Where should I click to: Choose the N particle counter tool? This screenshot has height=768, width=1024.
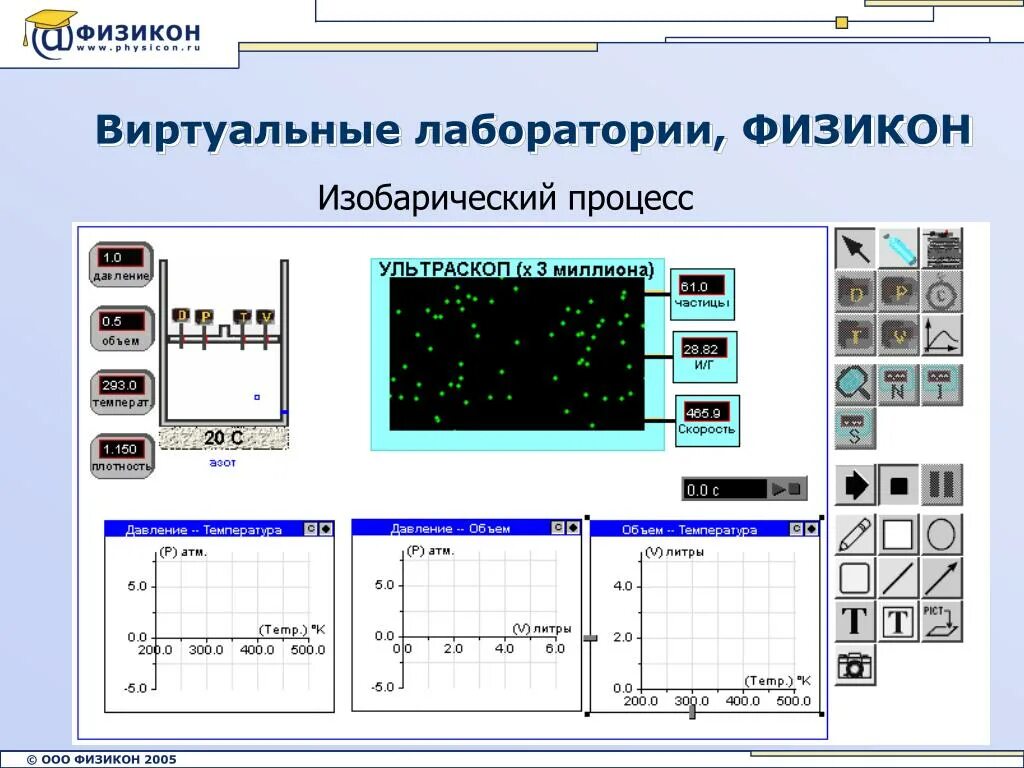(899, 385)
